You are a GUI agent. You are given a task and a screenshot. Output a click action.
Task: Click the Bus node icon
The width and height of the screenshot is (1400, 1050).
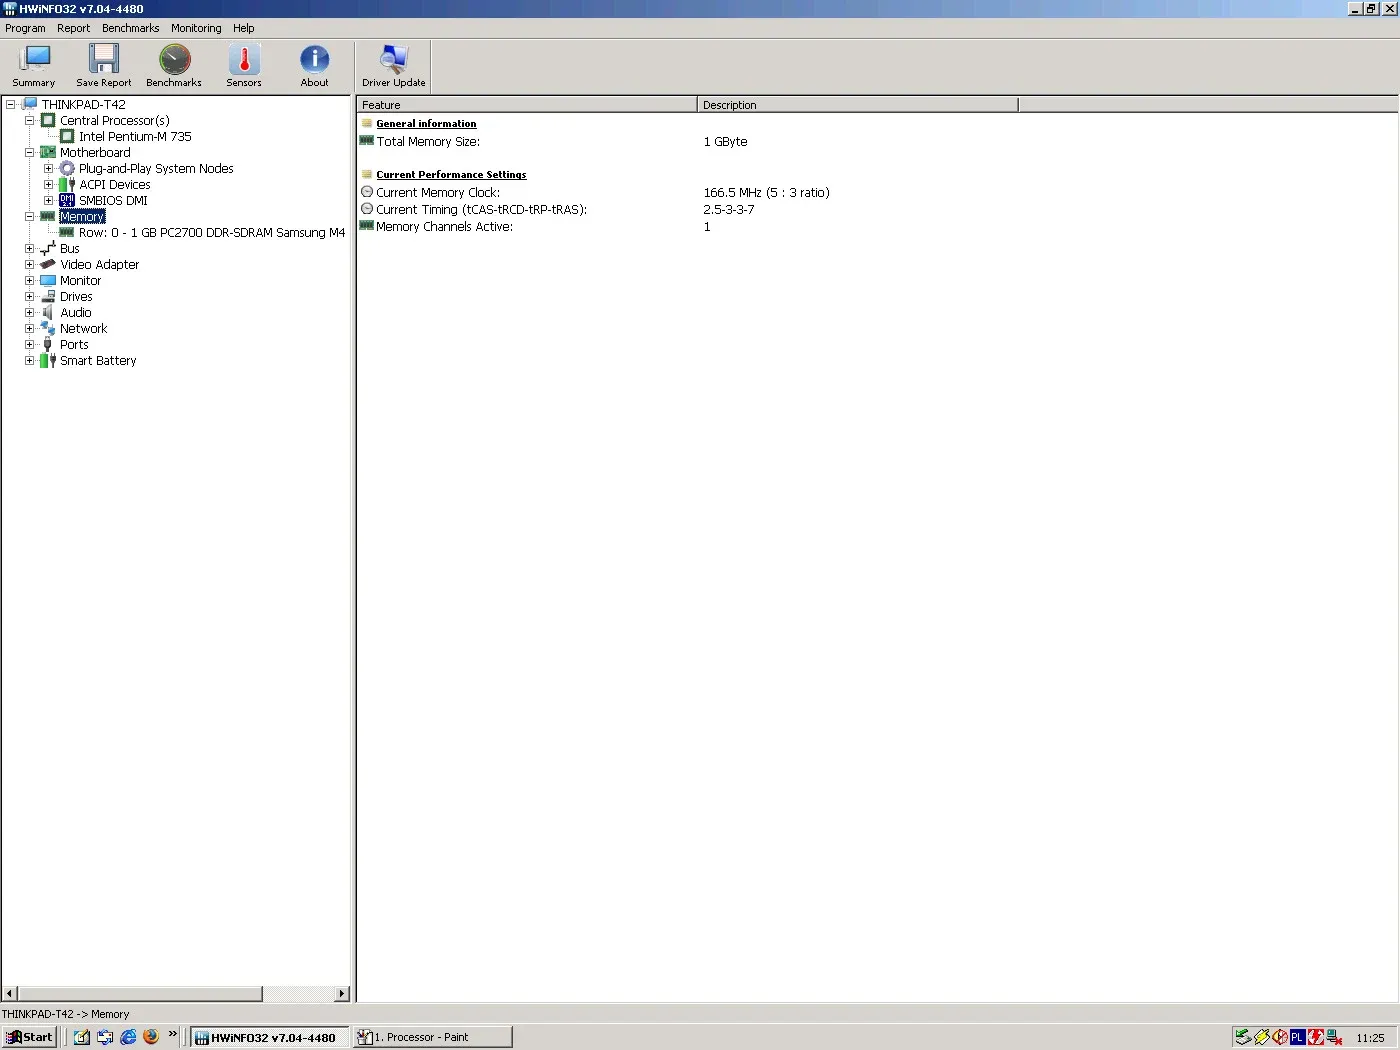pos(47,248)
